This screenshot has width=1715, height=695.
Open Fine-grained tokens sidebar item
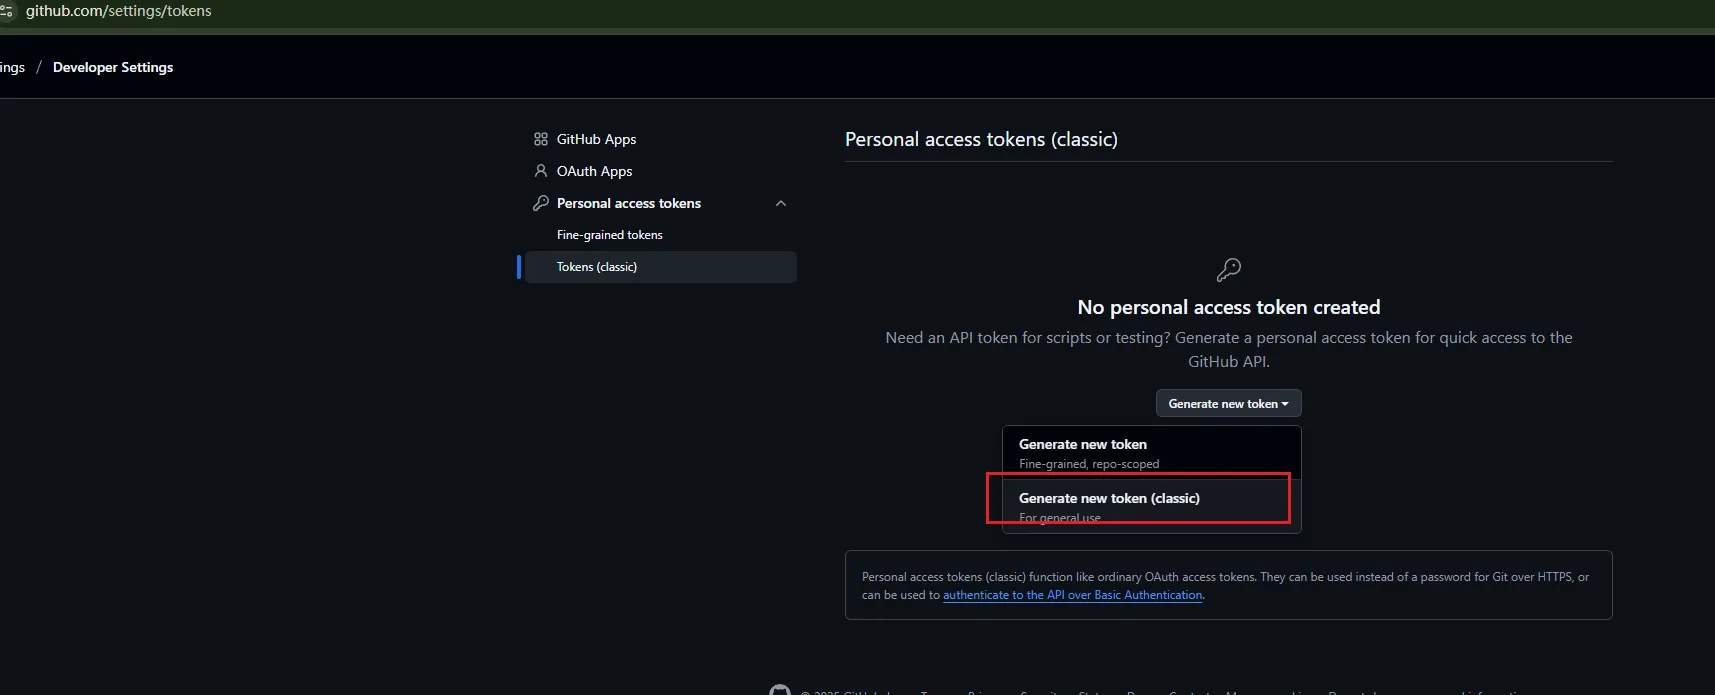610,235
